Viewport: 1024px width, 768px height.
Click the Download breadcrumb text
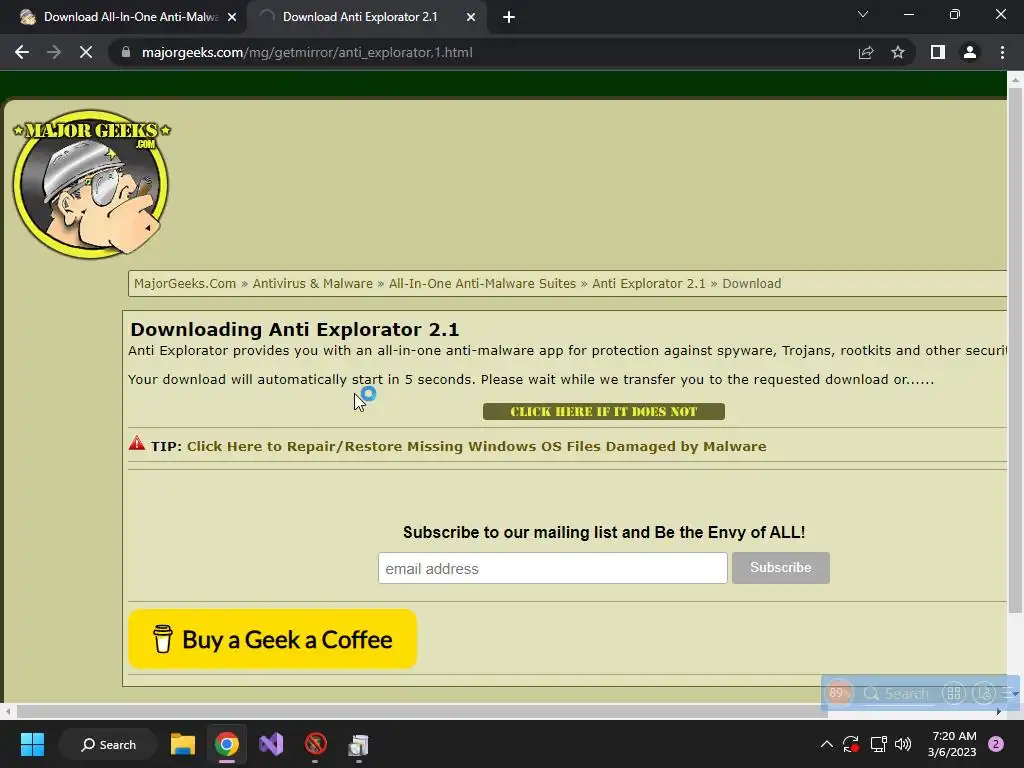(x=752, y=283)
